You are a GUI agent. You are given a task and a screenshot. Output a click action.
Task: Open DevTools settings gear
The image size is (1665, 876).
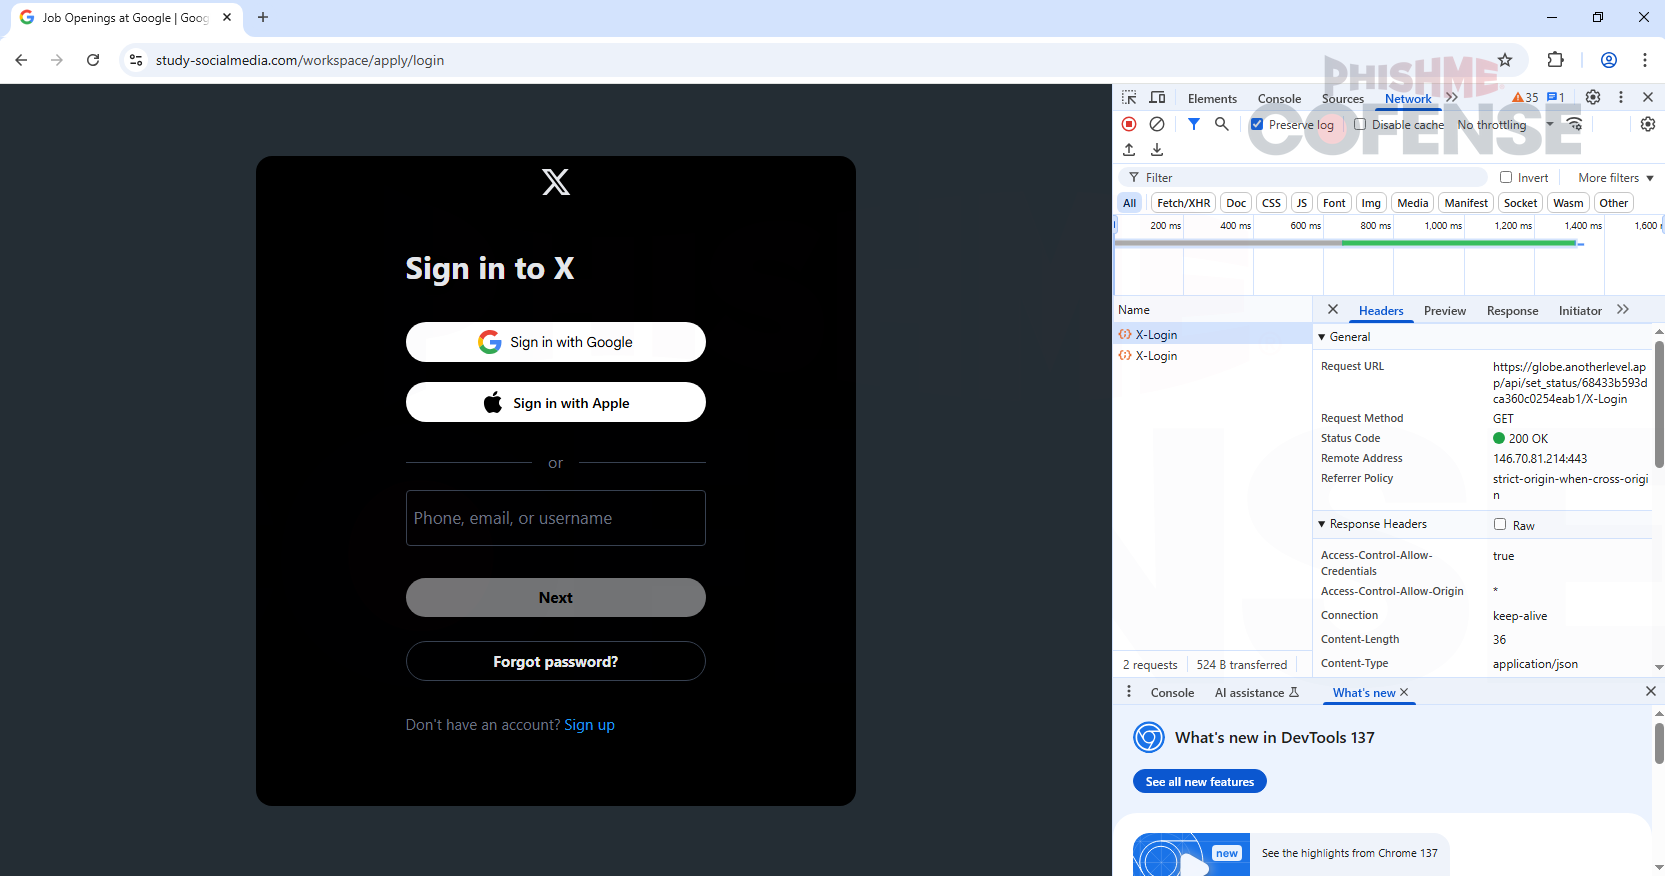[1593, 97]
